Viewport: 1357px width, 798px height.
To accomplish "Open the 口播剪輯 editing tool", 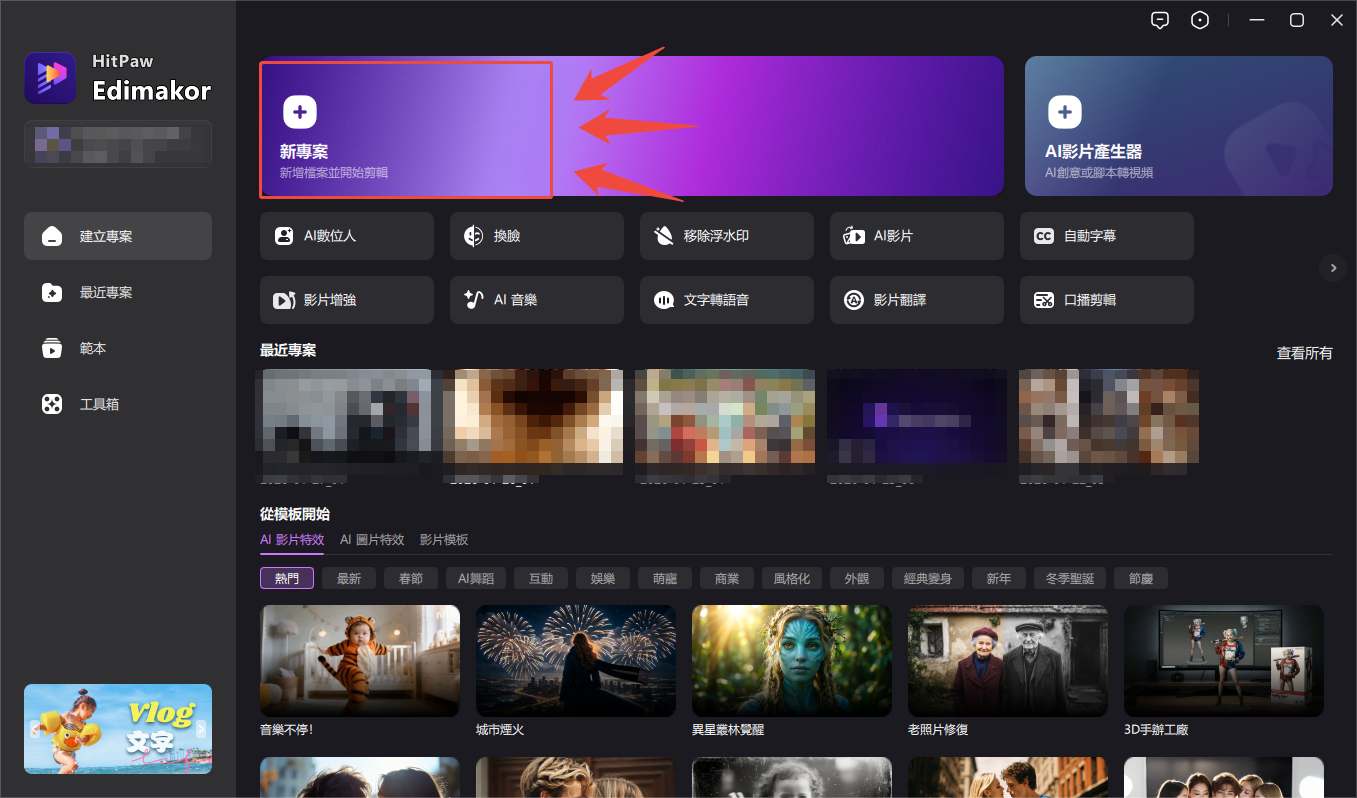I will pos(1106,300).
